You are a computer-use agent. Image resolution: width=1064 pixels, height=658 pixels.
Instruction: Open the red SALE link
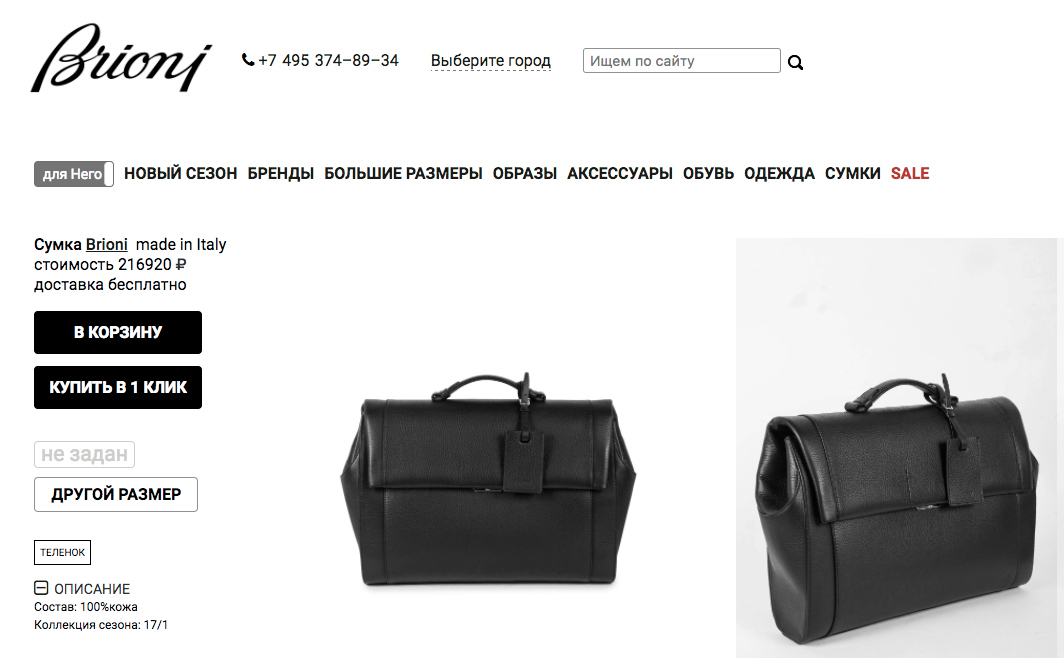pos(910,174)
